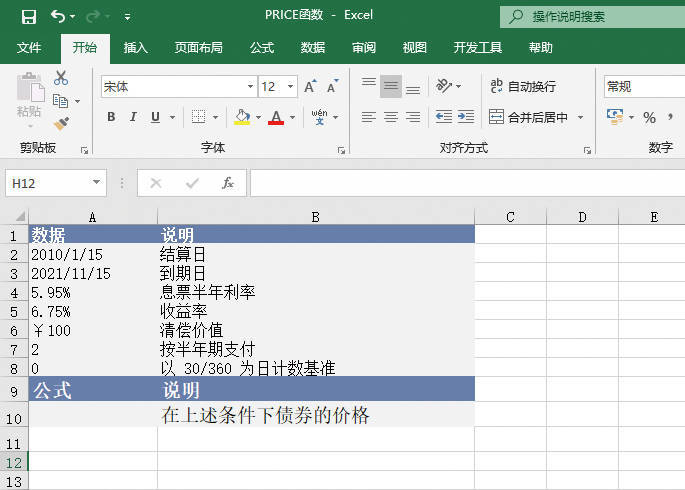Image resolution: width=685 pixels, height=490 pixels.
Task: Click the 合并后居中 button
Action: [528, 118]
